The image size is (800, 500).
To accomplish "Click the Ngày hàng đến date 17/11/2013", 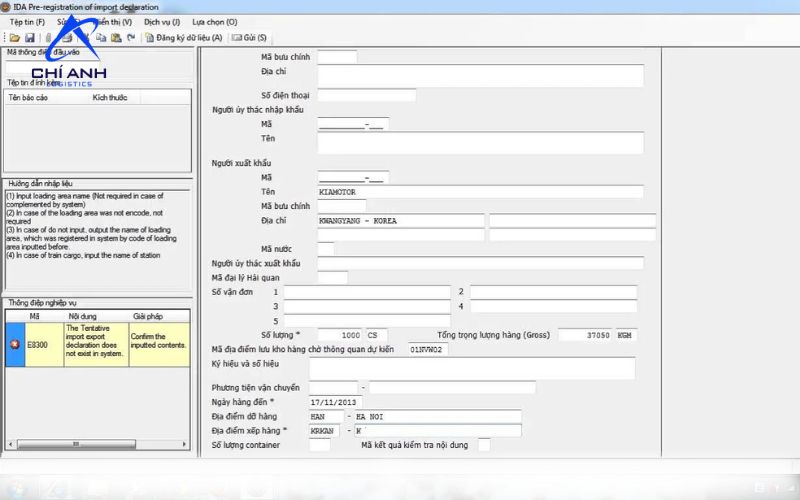I will 336,402.
